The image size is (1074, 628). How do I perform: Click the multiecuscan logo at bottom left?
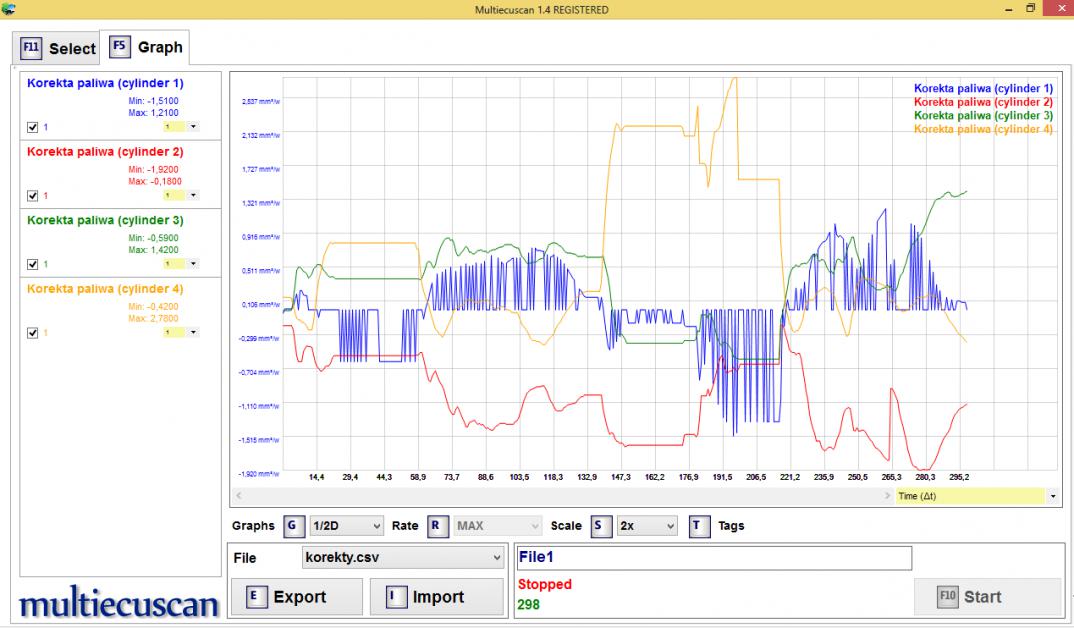click(x=118, y=603)
